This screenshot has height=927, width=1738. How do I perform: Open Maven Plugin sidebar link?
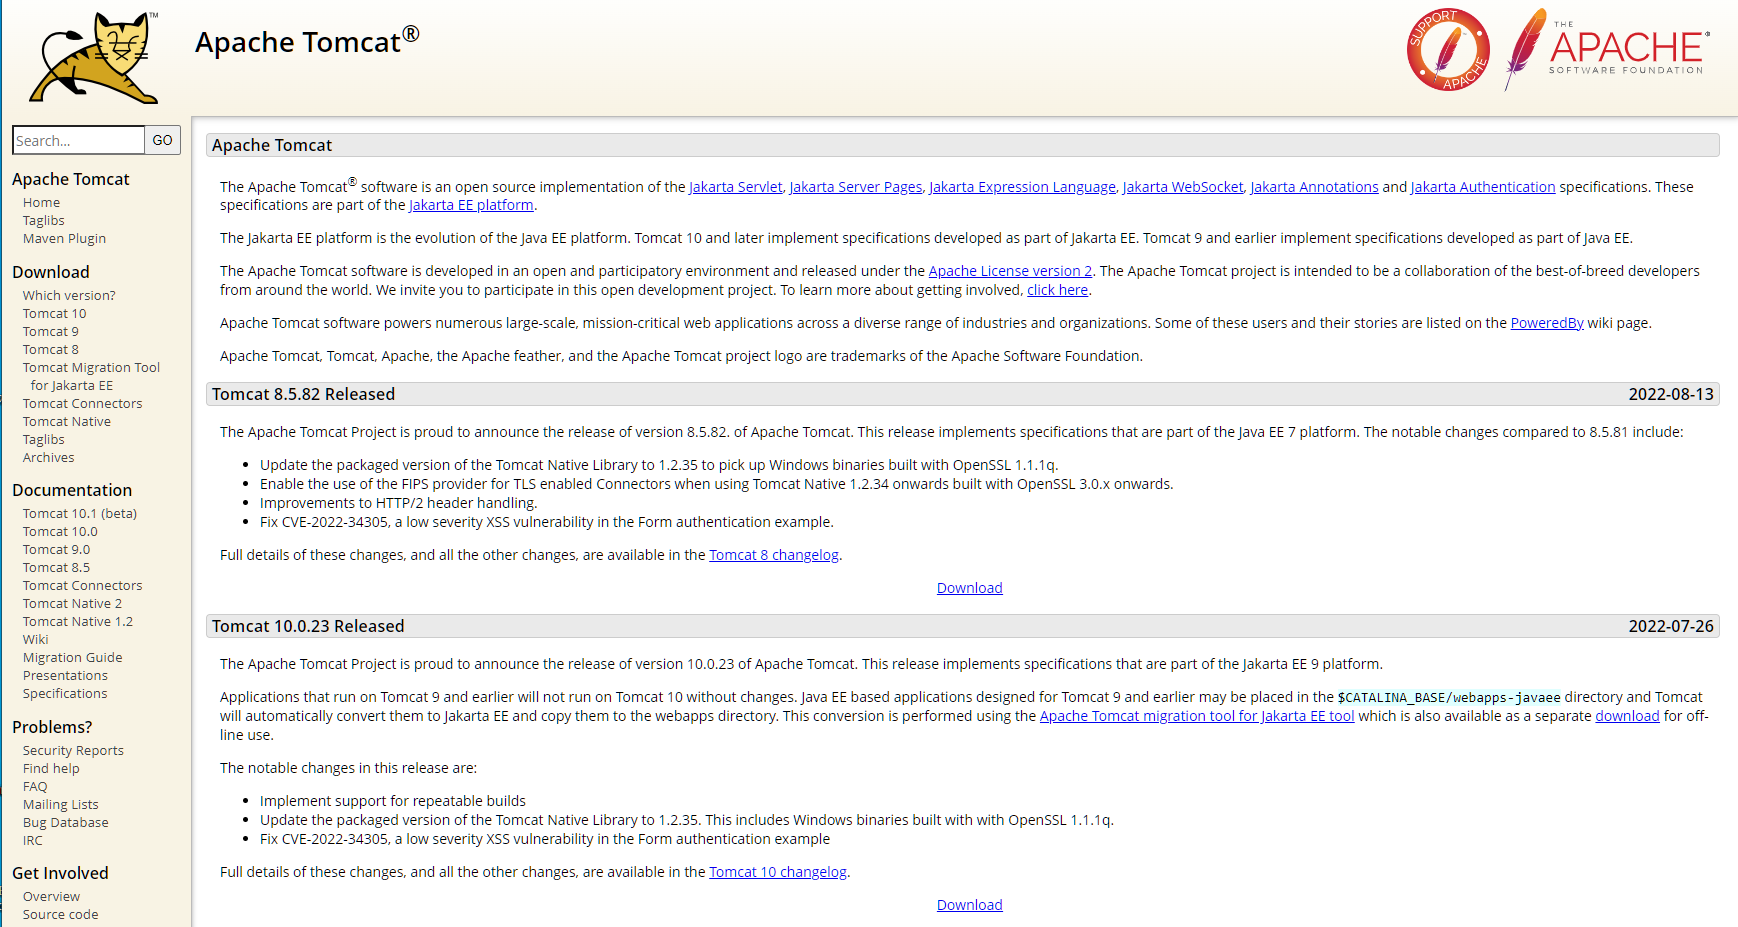[x=65, y=238]
